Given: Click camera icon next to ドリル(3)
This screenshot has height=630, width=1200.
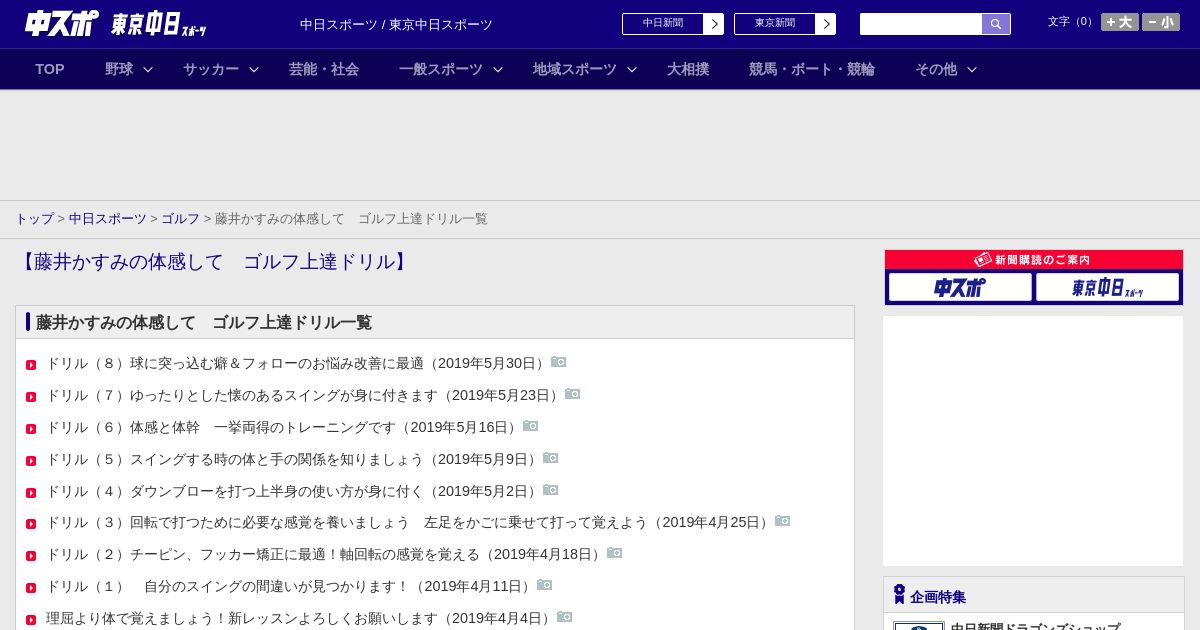Looking at the screenshot, I should pos(783,521).
